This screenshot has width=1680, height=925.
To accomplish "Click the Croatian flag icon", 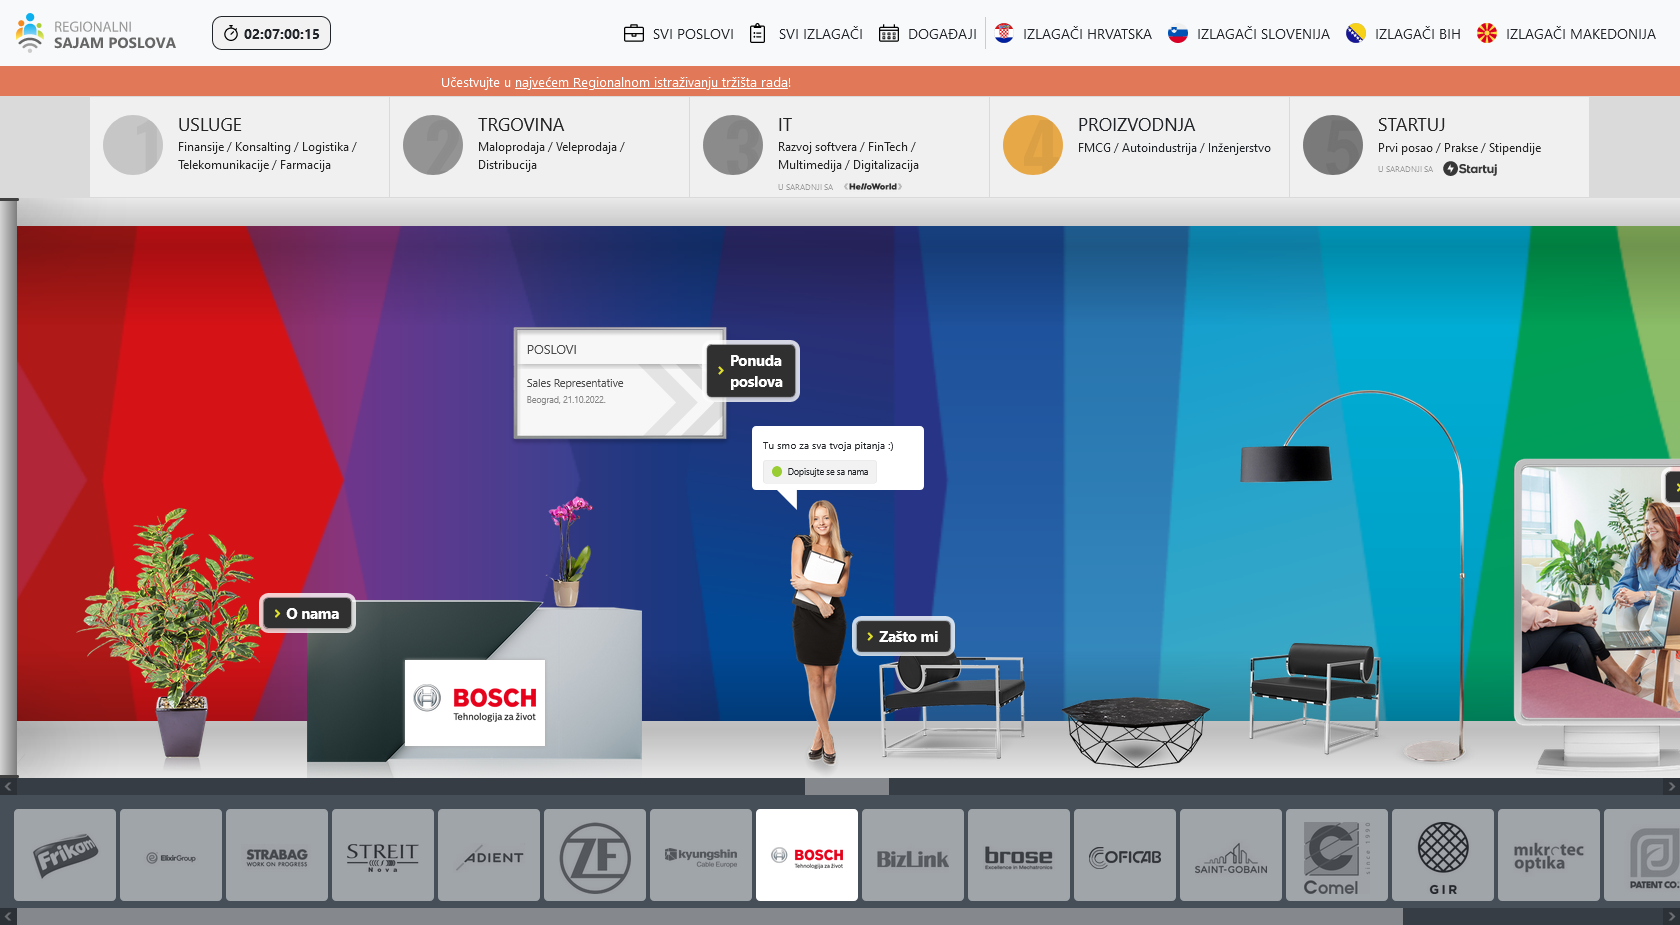I will (1004, 33).
